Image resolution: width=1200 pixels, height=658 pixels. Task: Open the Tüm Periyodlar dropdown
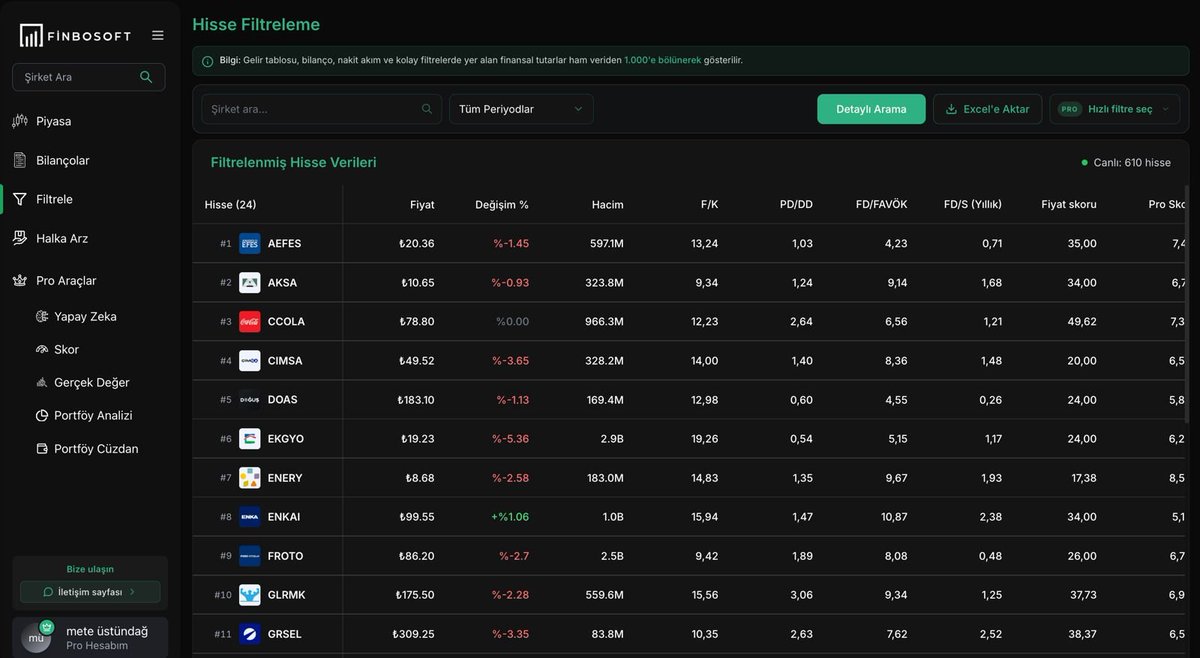(x=521, y=109)
